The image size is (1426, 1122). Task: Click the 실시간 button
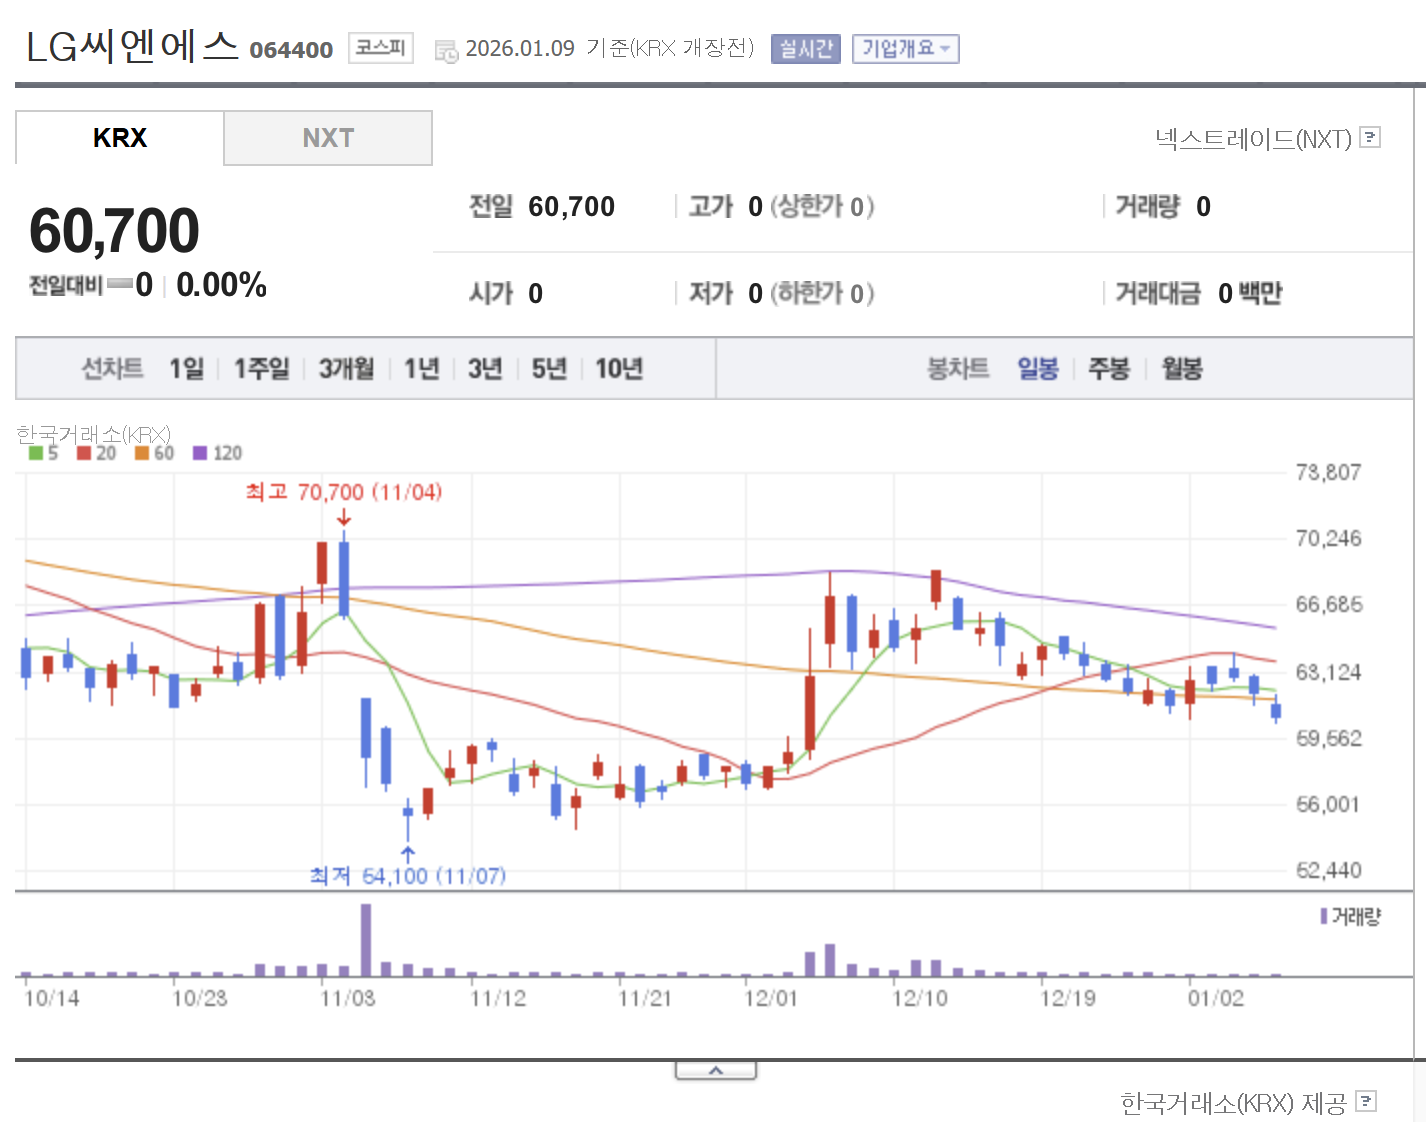pos(805,48)
